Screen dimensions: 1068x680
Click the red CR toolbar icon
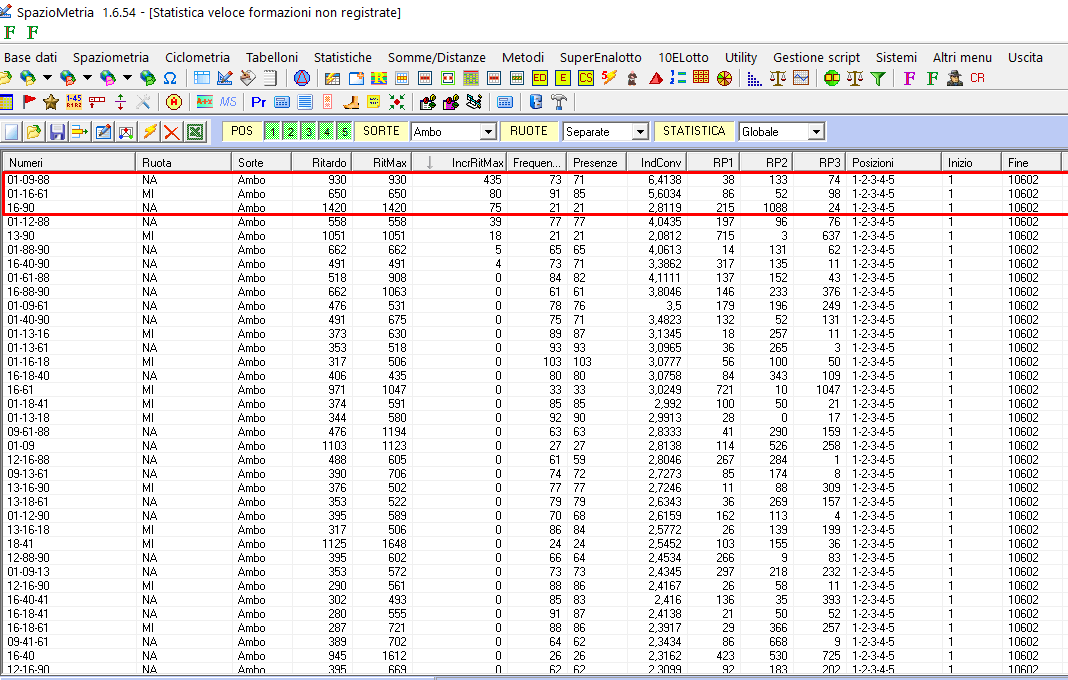pyautogui.click(x=977, y=78)
